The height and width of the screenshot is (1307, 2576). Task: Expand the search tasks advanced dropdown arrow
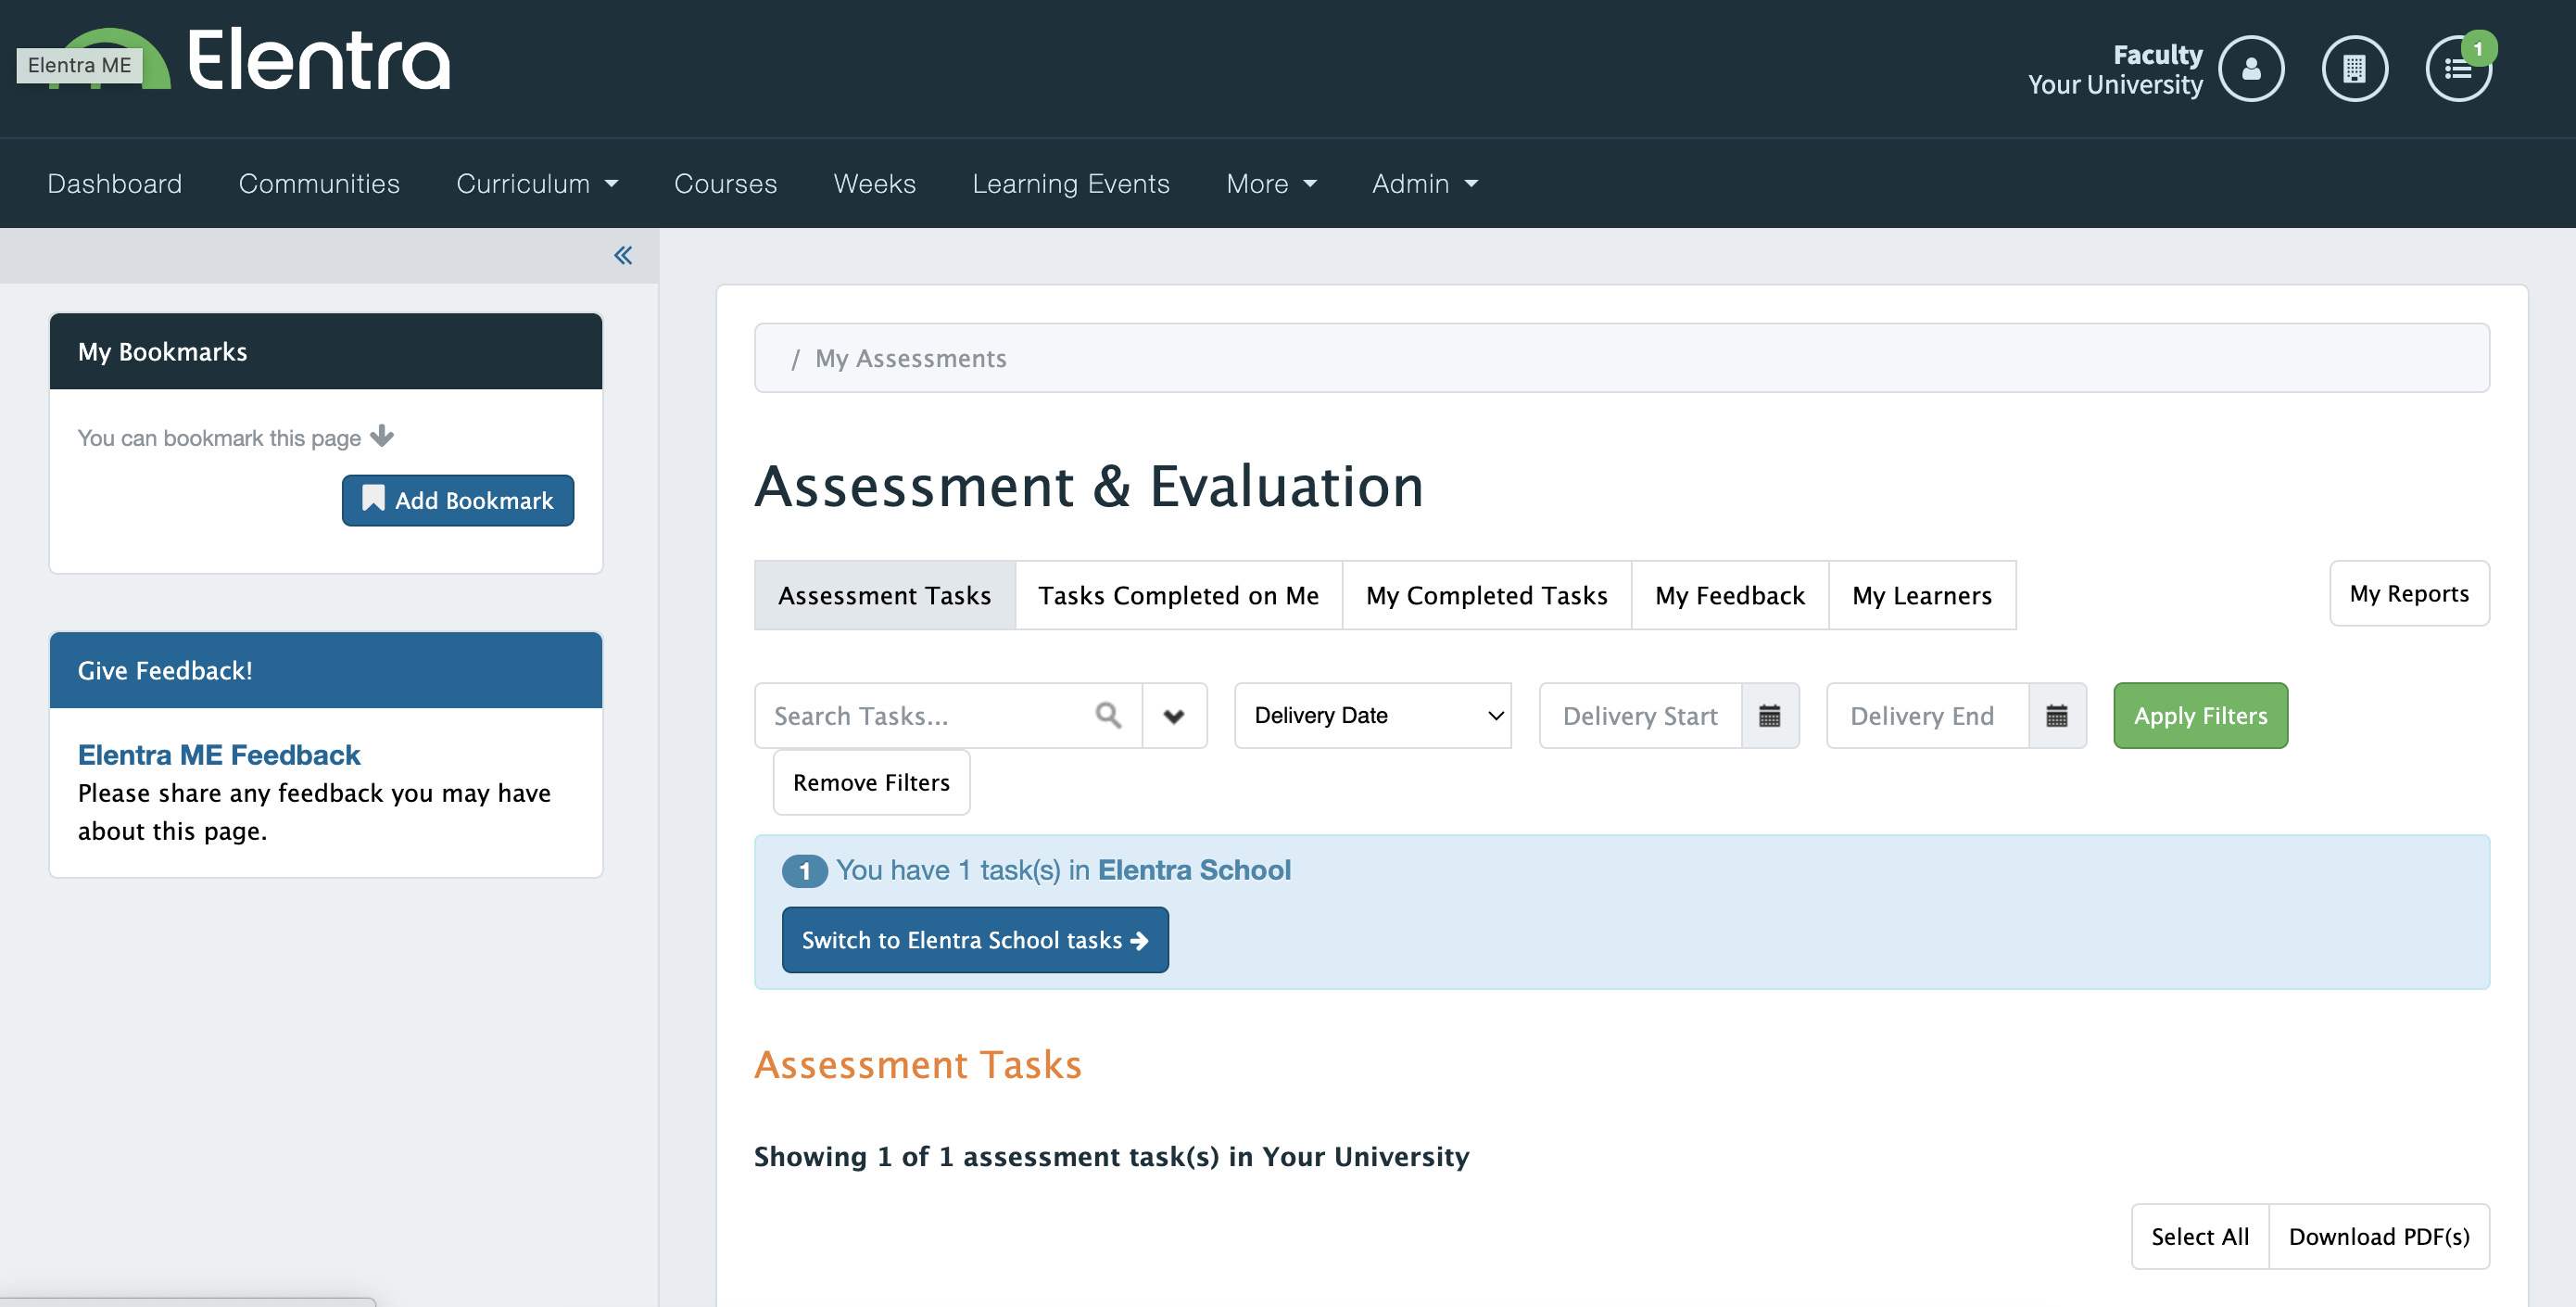click(1174, 716)
